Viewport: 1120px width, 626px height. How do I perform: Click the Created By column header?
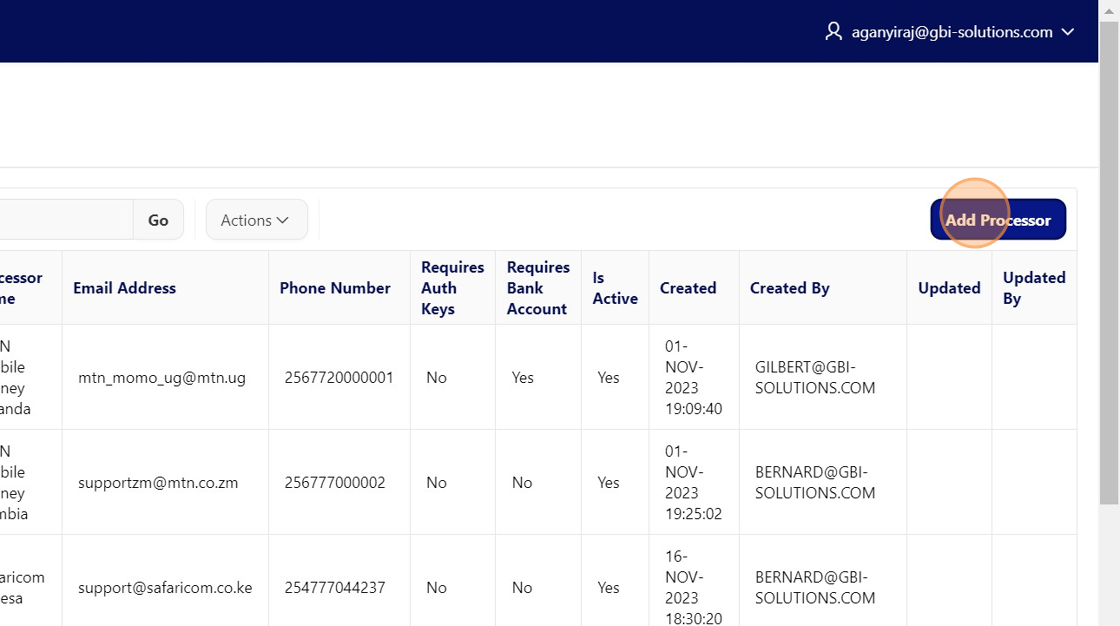(x=790, y=288)
